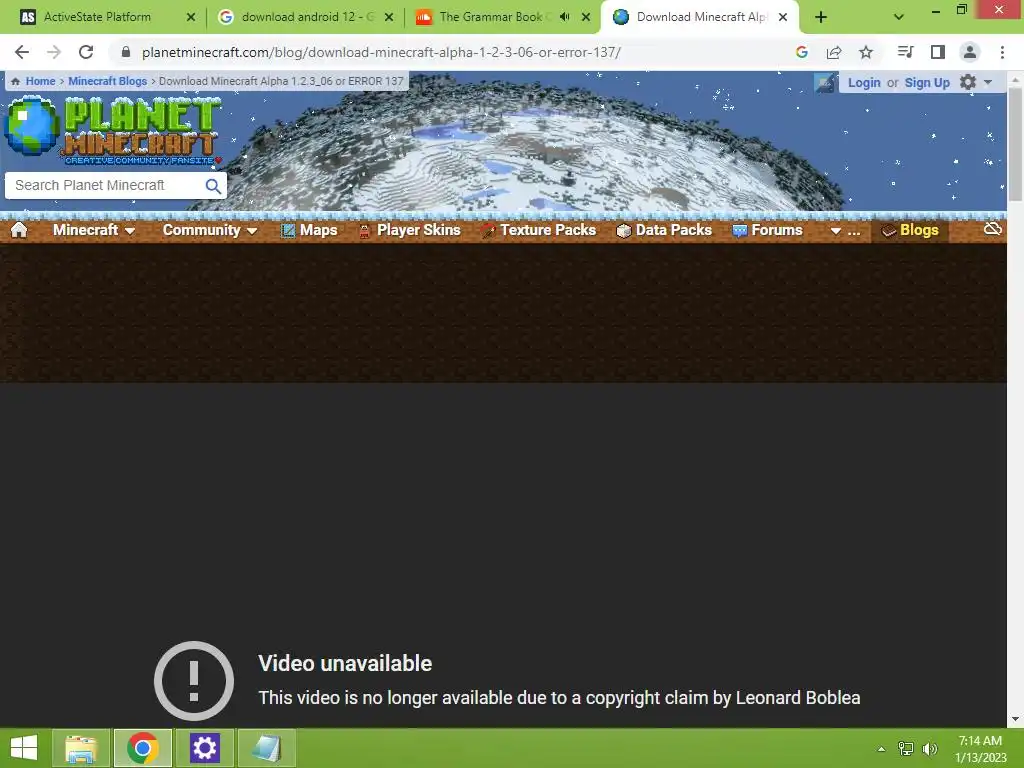Click the address bar URL
The height and width of the screenshot is (768, 1024).
click(x=381, y=52)
